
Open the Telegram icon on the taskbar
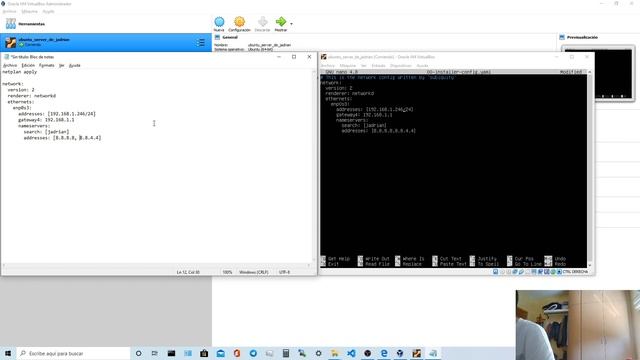[x=253, y=353]
